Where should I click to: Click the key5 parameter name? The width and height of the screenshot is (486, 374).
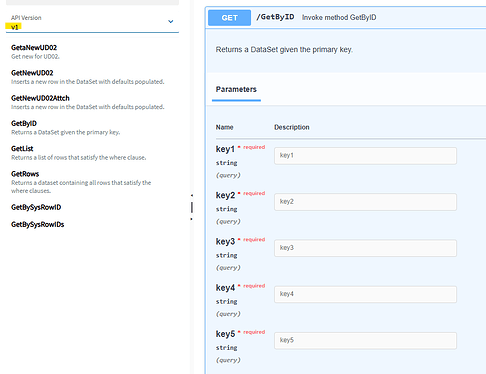225,334
